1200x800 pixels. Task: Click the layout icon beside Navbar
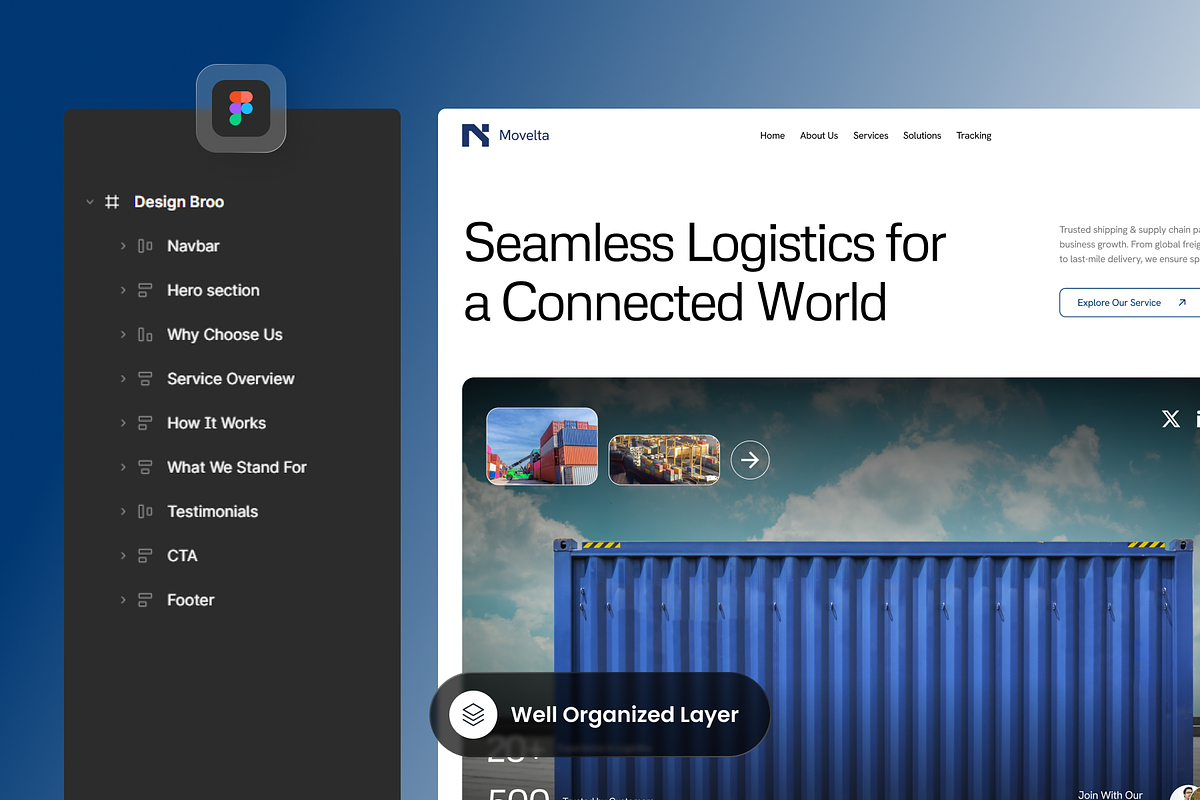pyautogui.click(x=145, y=246)
